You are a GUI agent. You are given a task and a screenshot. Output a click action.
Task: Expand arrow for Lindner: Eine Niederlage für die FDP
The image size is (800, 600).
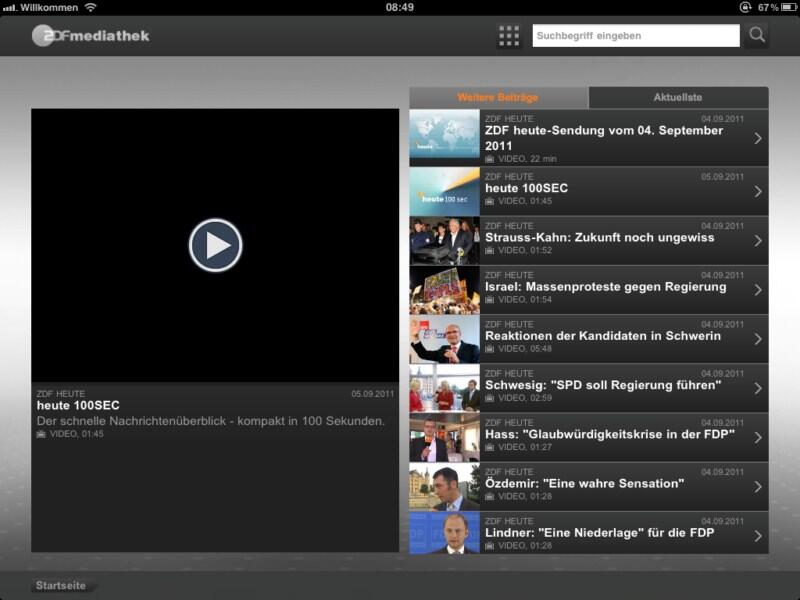758,536
